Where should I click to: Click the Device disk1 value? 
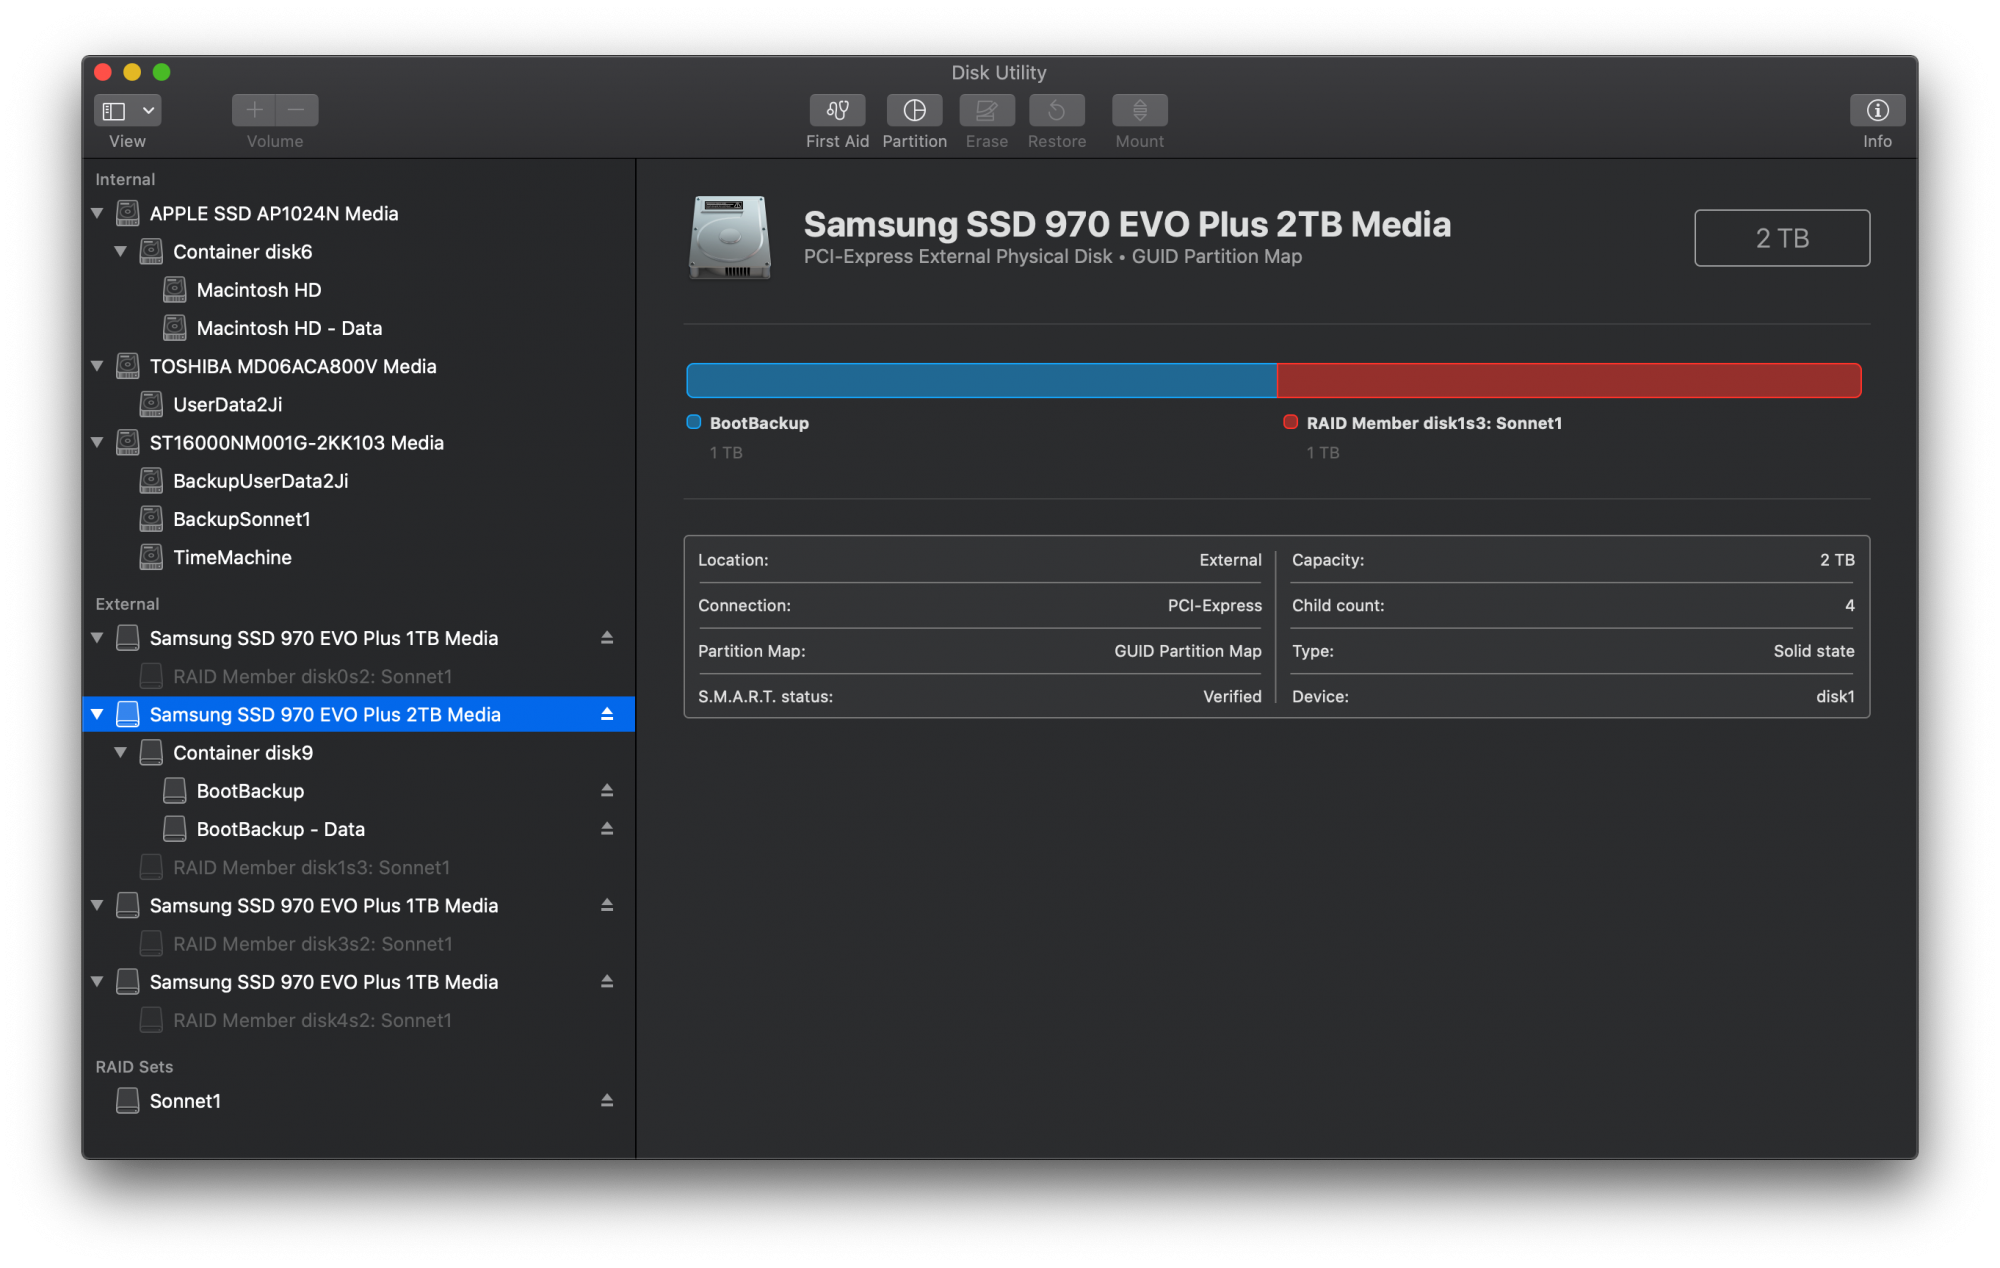(1835, 696)
